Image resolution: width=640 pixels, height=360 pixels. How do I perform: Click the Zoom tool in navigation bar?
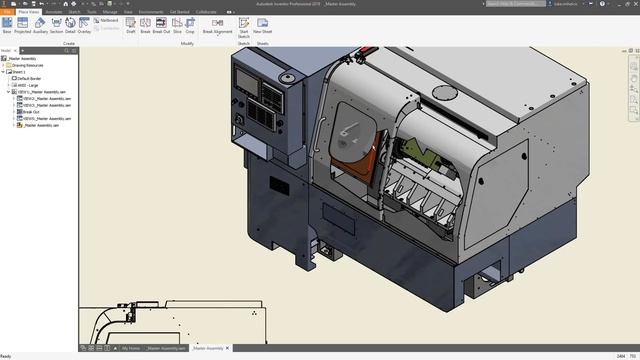tap(633, 89)
